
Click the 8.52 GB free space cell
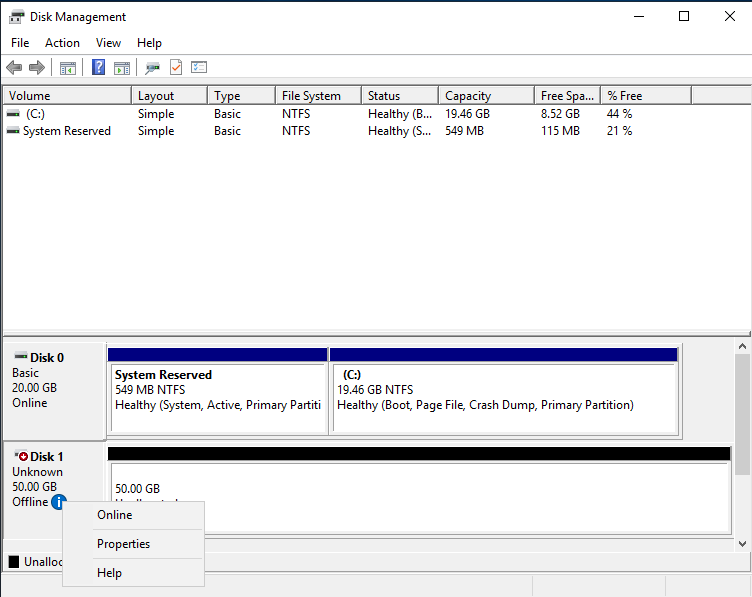coord(560,114)
